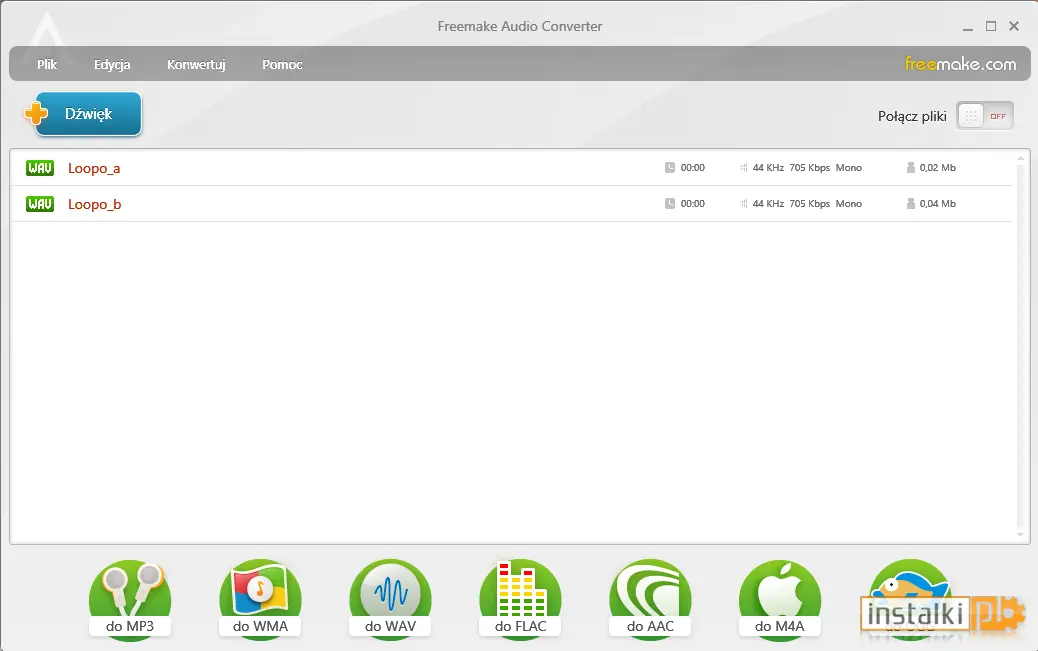Select the Loopo_a file name
This screenshot has height=651, width=1038.
94,168
